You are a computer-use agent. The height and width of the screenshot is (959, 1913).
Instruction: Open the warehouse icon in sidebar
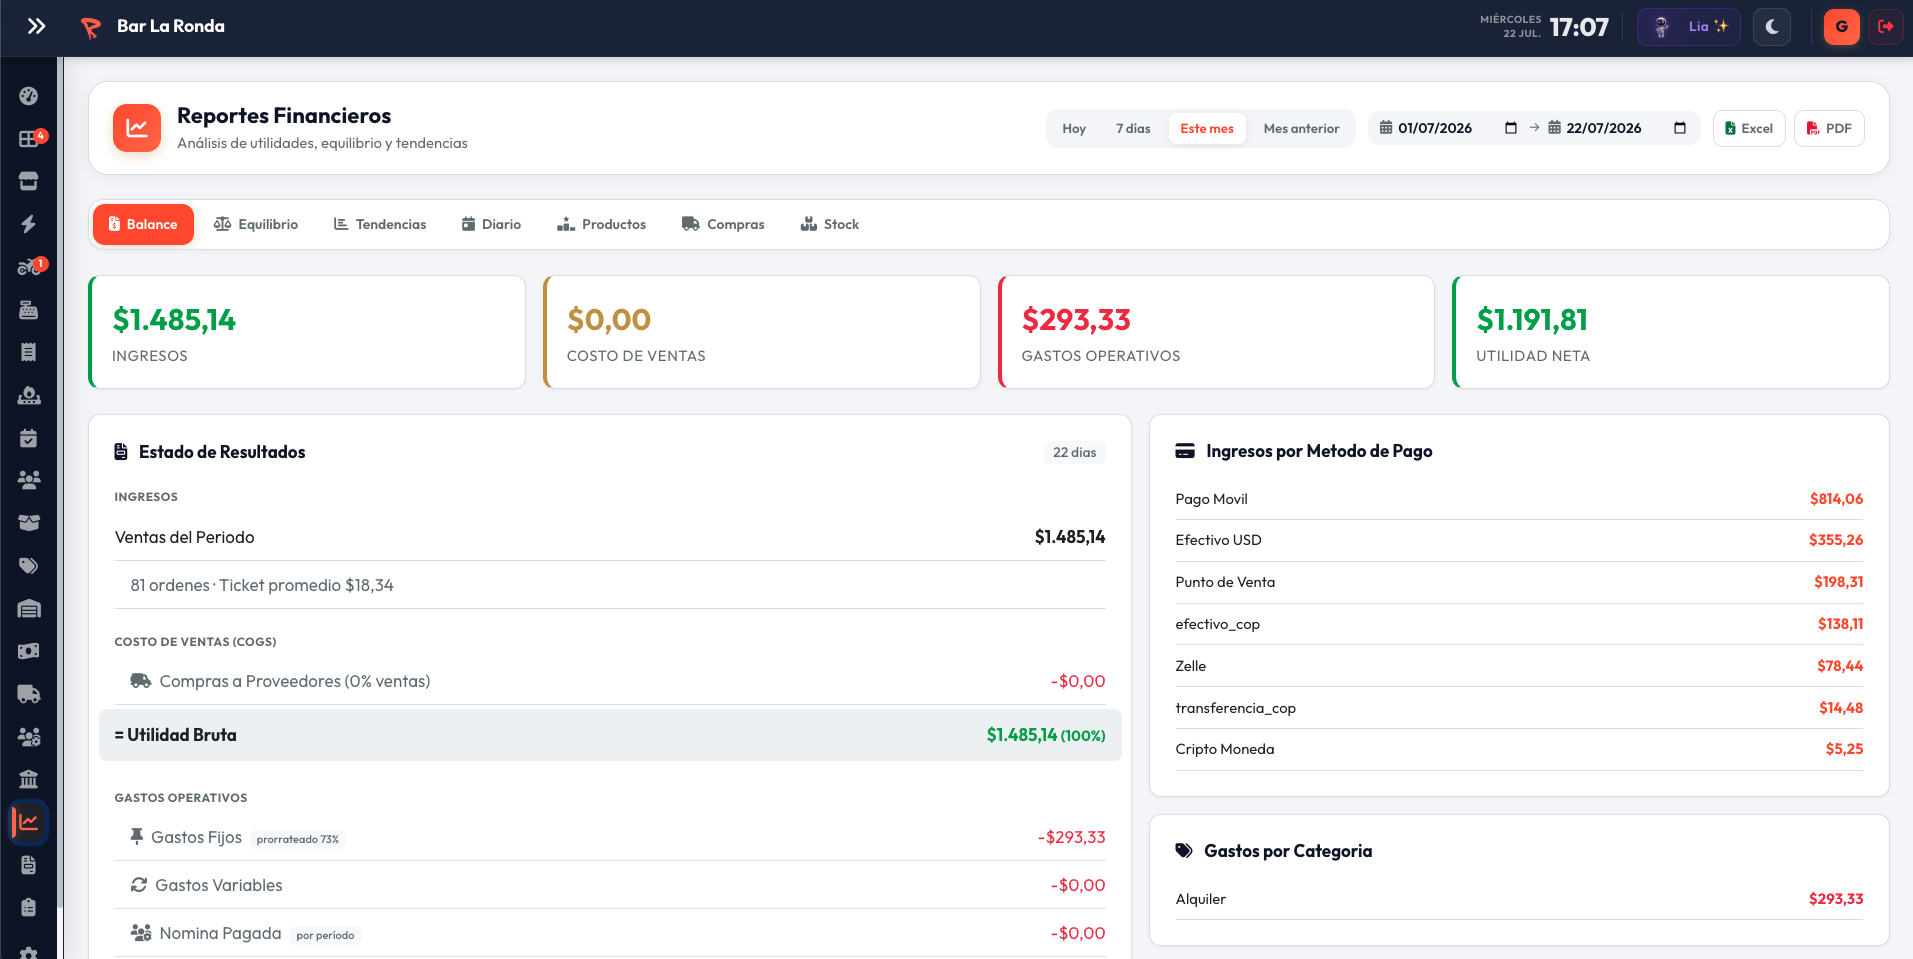click(x=29, y=608)
